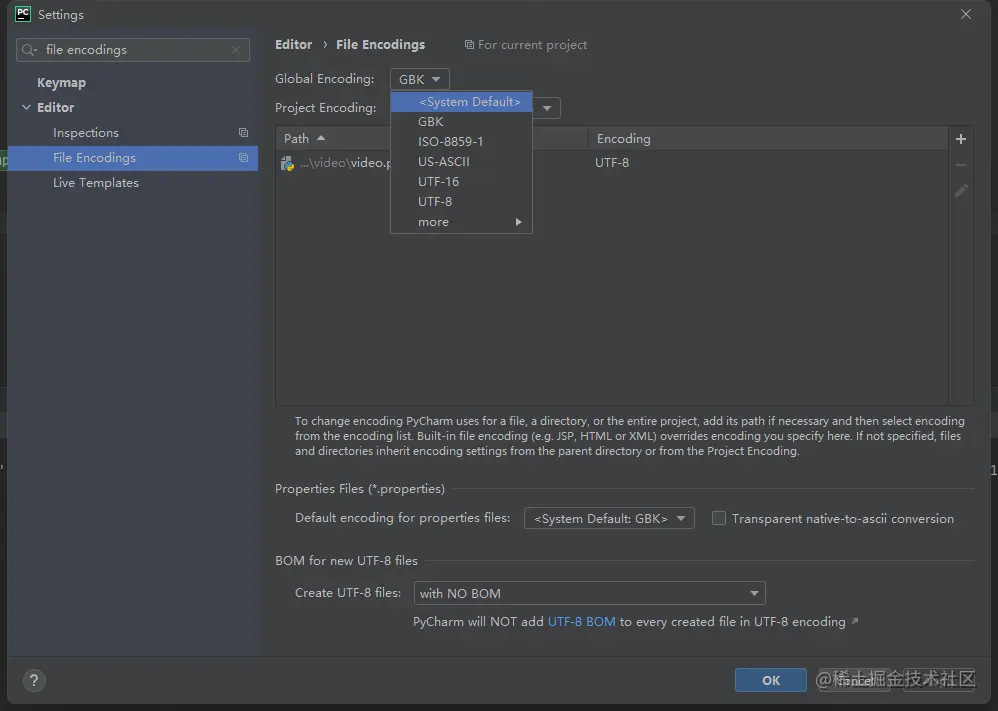Screen dimensions: 998x711
Task: Select File Encodings in the settings tree
Action: [x=133, y=158]
